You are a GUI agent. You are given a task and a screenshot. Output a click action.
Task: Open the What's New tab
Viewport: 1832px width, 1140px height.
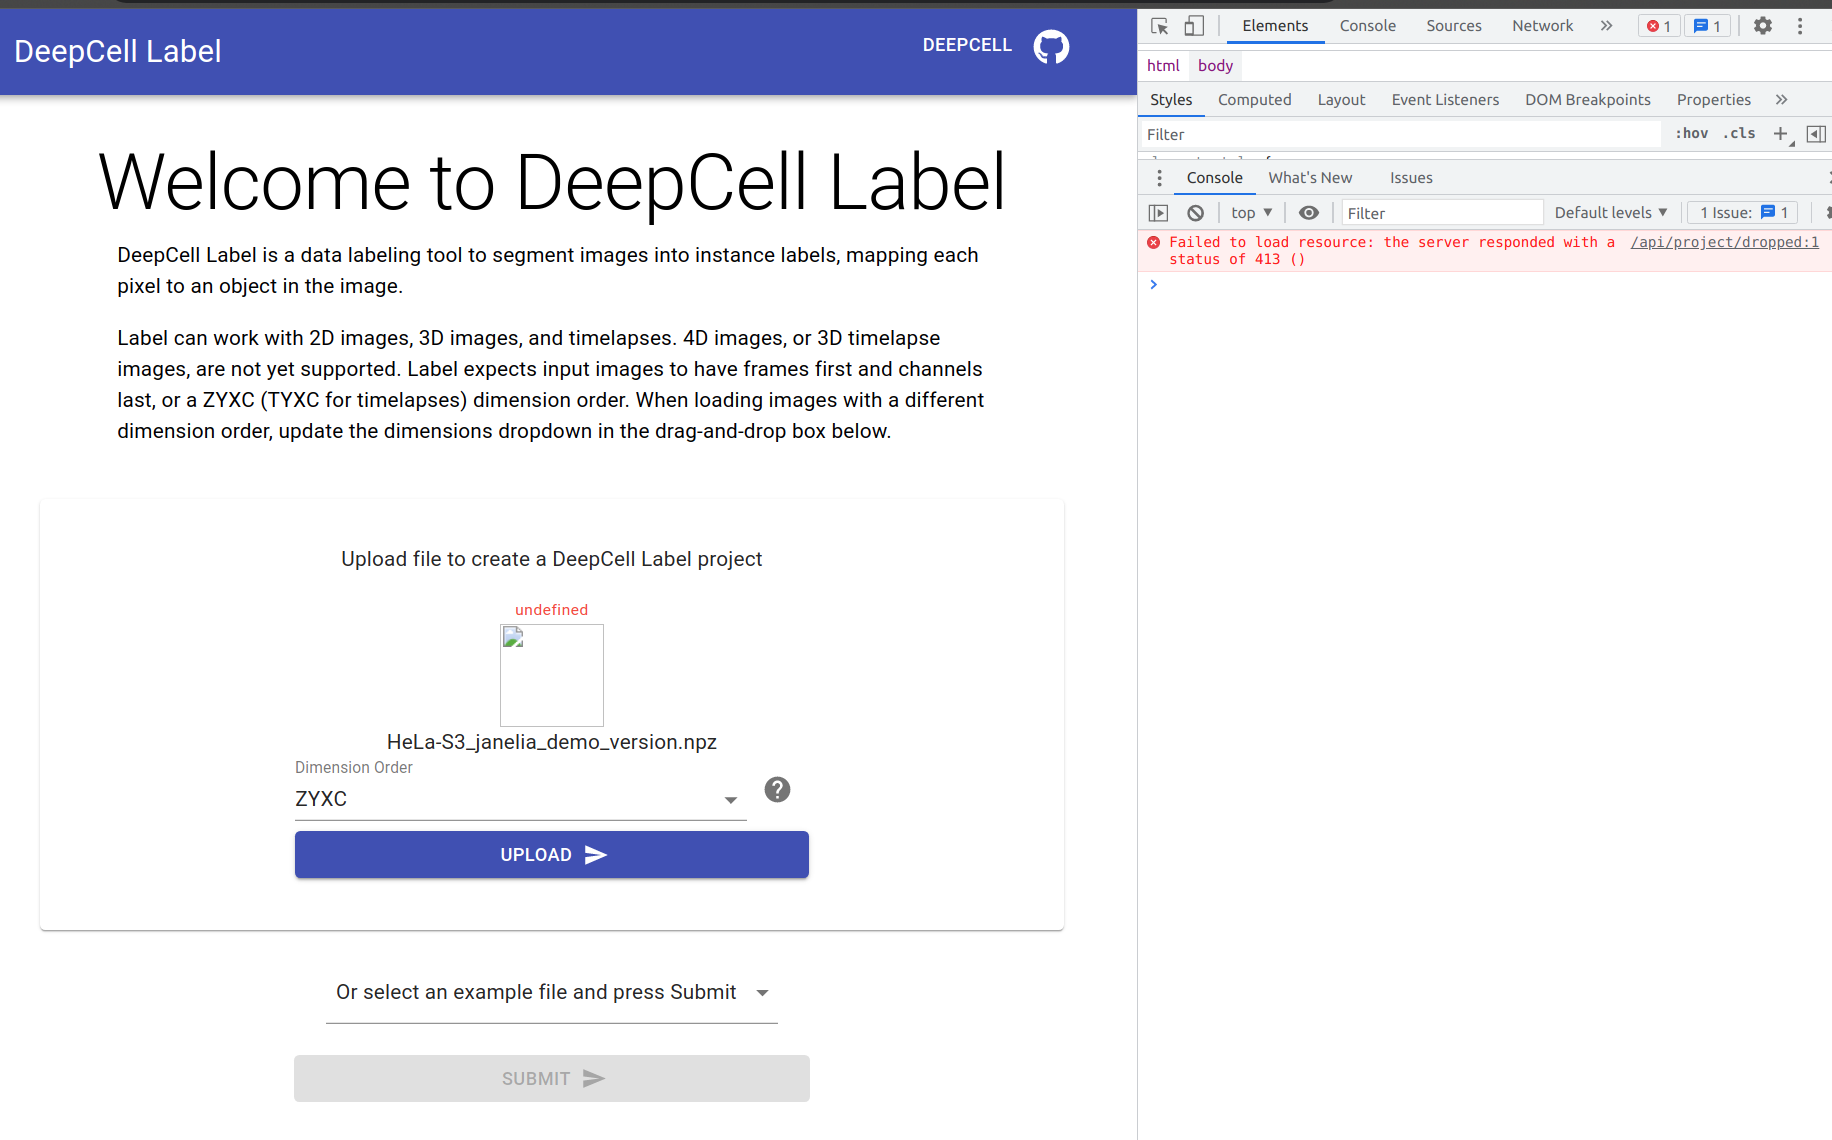coord(1310,177)
